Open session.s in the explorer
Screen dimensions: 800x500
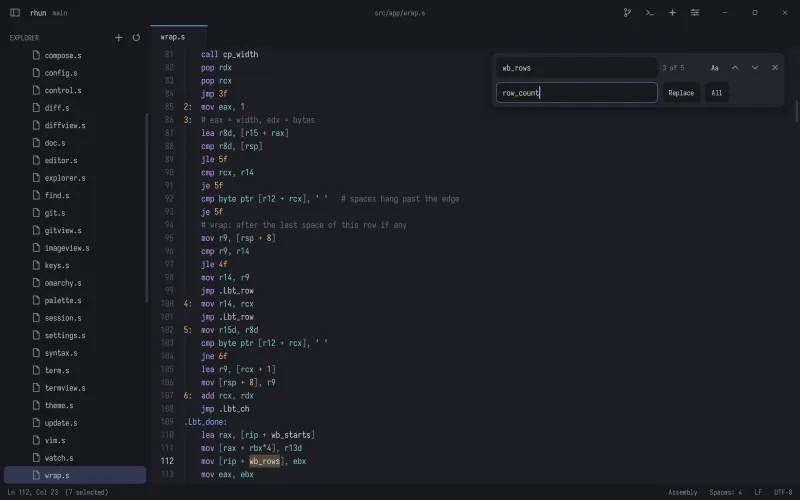[x=75, y=318]
